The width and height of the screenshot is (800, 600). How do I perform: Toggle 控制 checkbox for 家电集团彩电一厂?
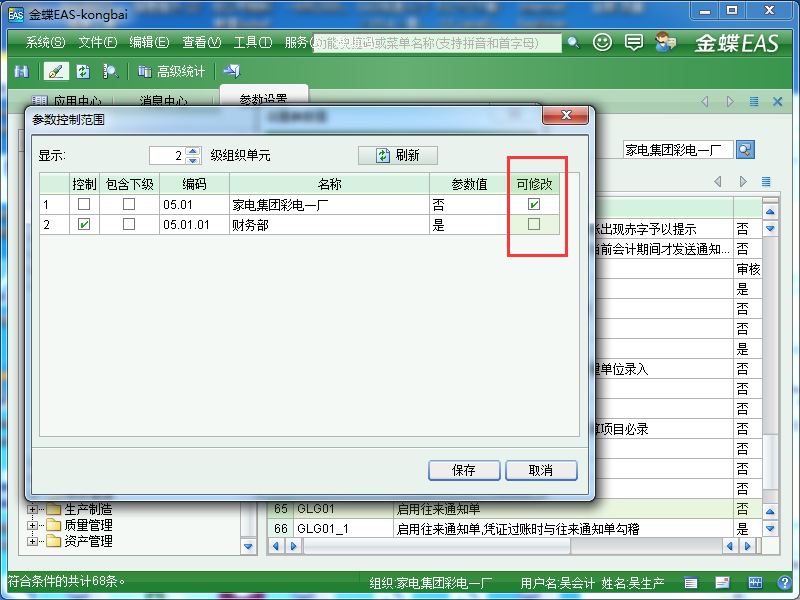pyautogui.click(x=84, y=204)
